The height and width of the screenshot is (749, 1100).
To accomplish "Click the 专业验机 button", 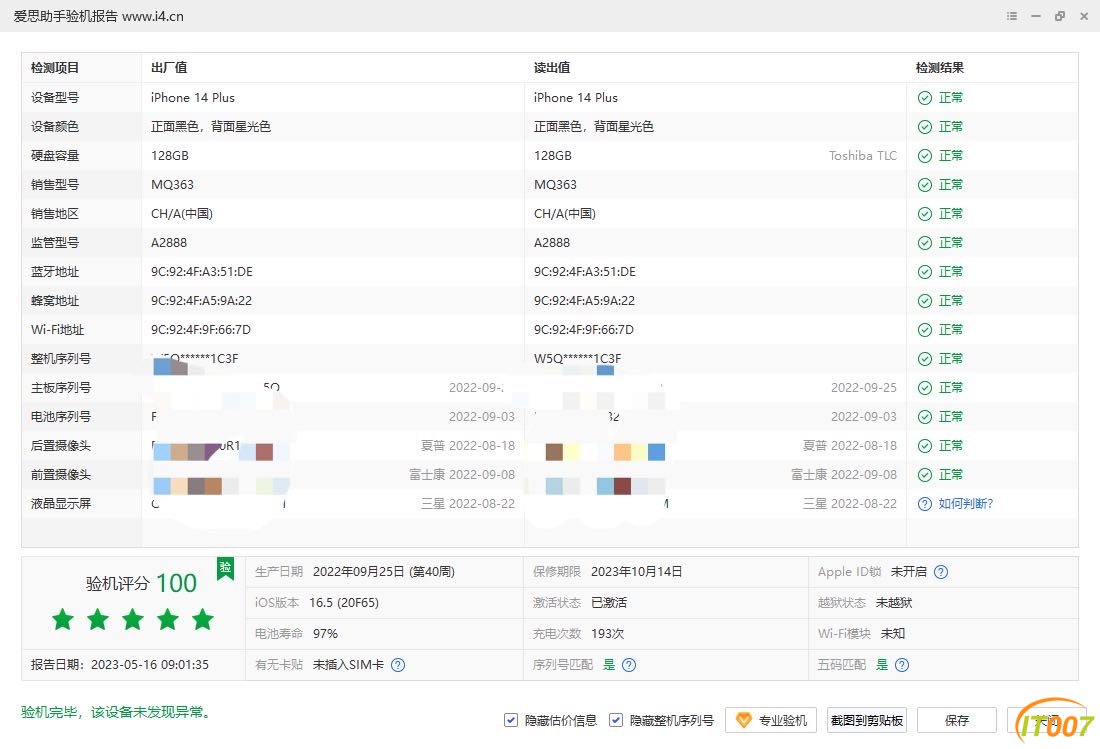I will (770, 720).
